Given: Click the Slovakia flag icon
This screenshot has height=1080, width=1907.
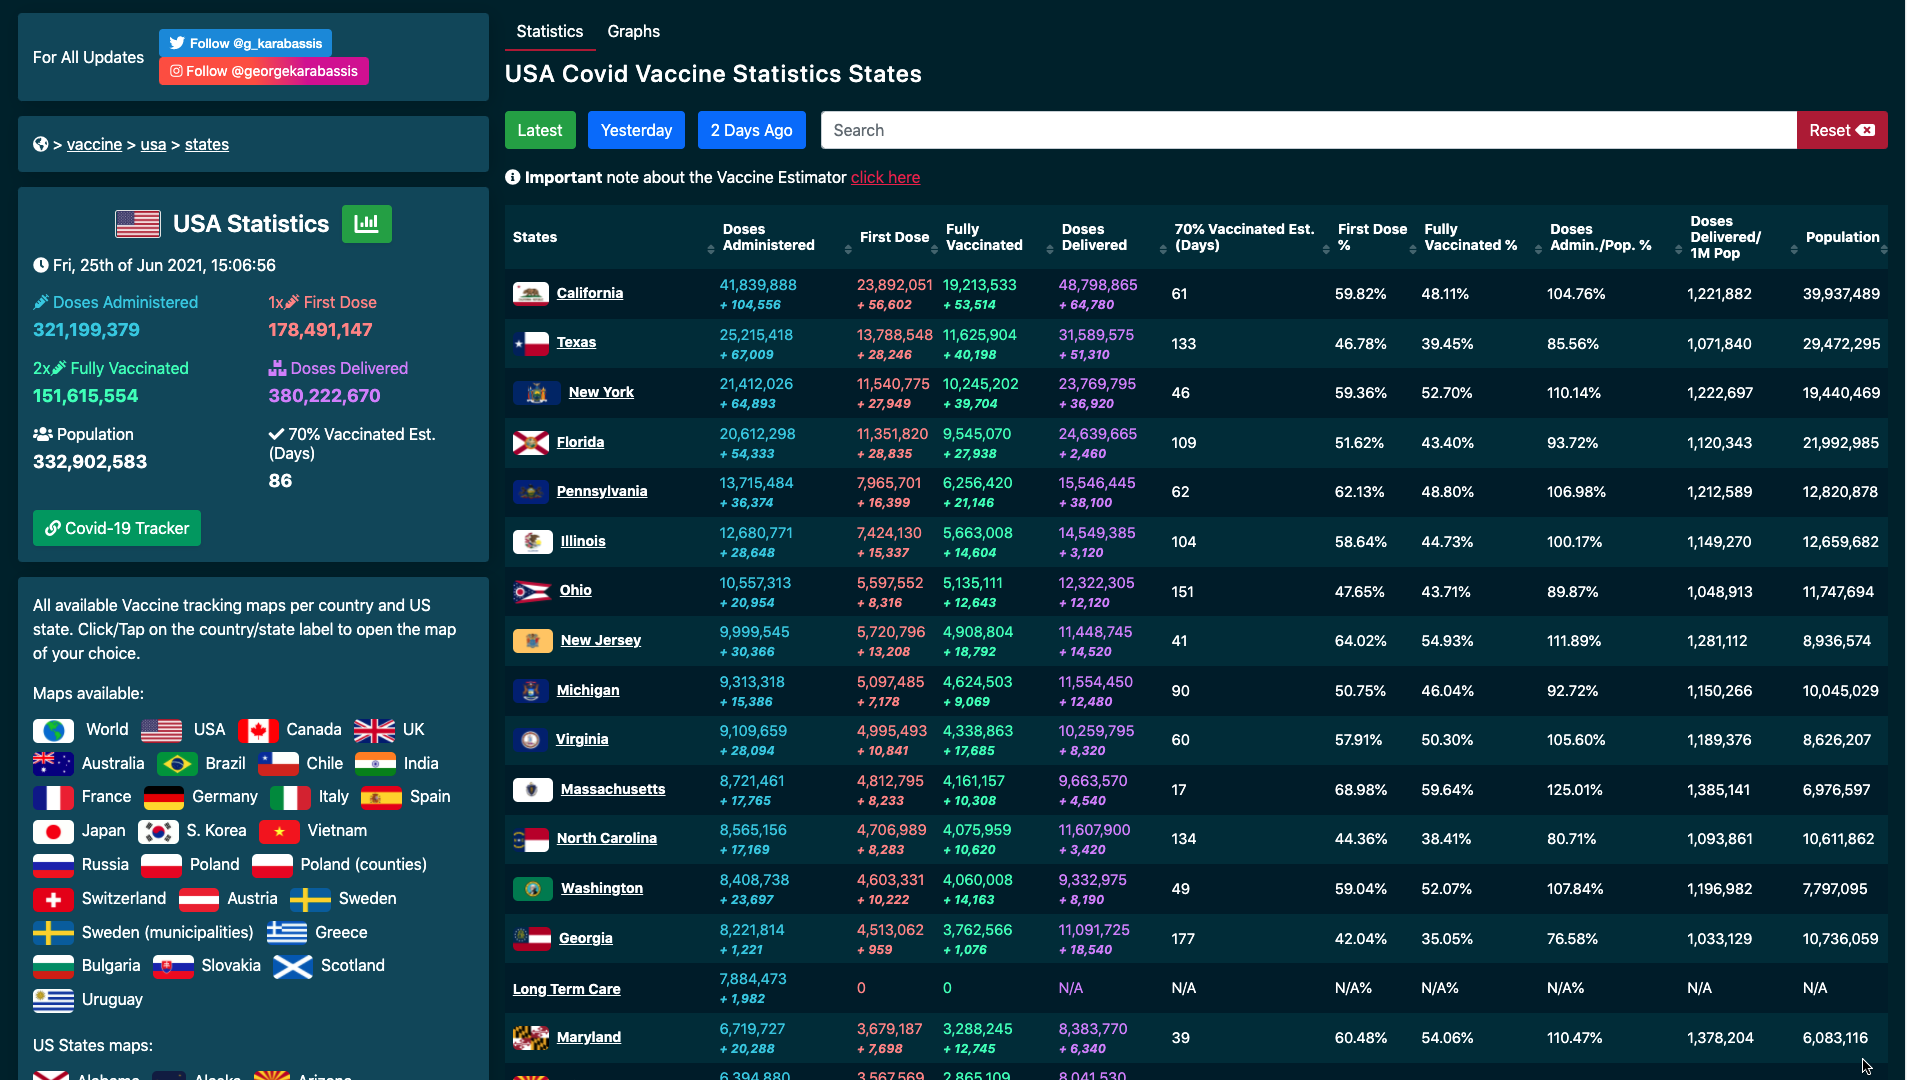Looking at the screenshot, I should click(173, 966).
